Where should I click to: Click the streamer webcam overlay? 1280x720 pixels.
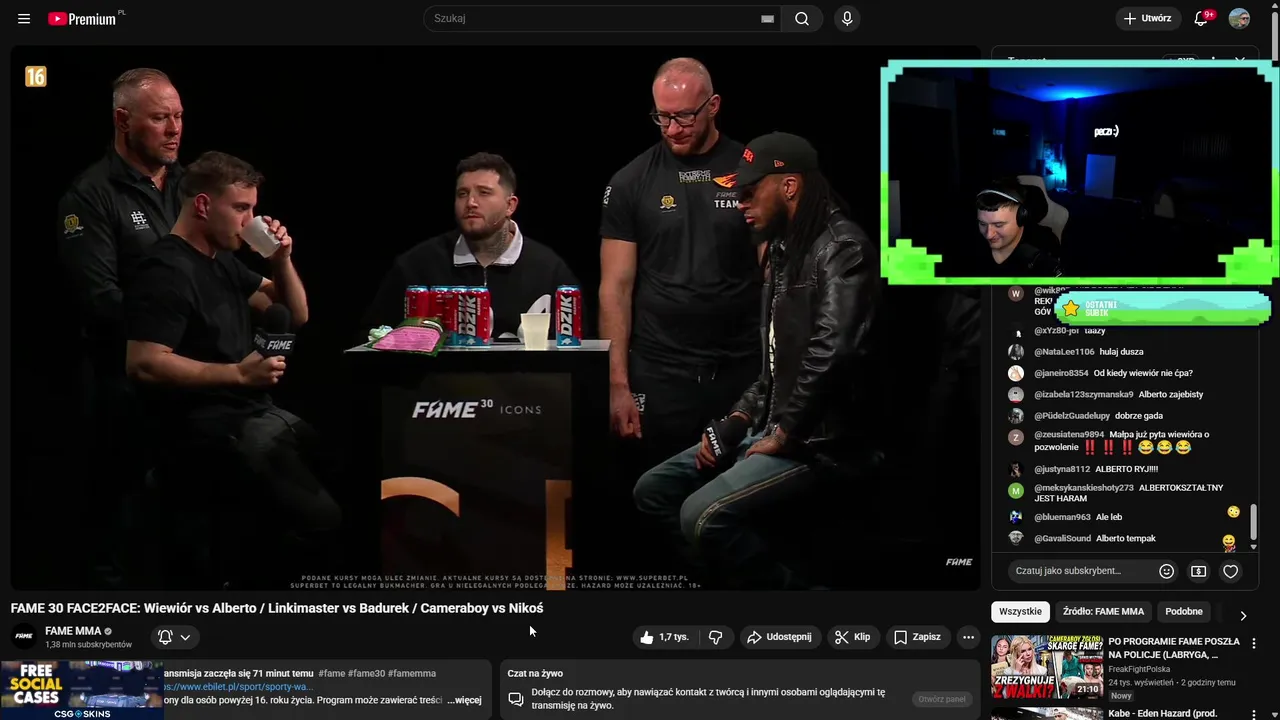coord(1079,172)
